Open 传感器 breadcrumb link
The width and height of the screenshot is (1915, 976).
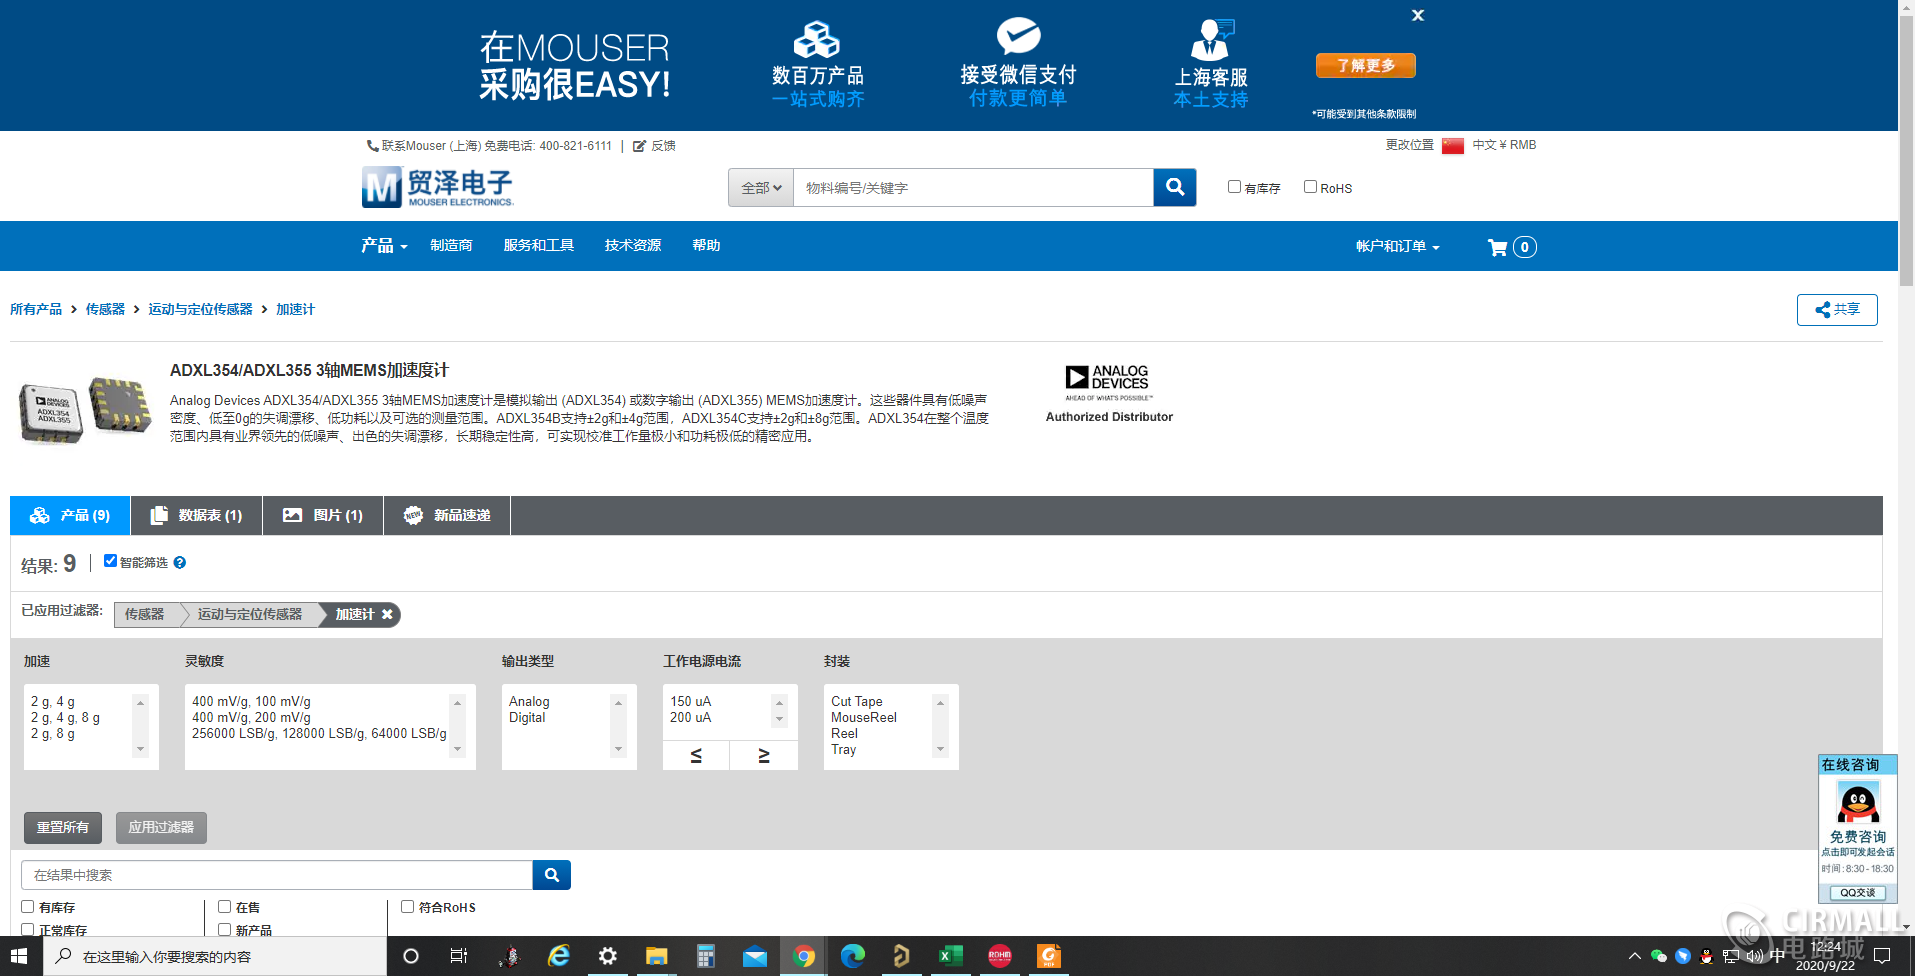(x=105, y=310)
